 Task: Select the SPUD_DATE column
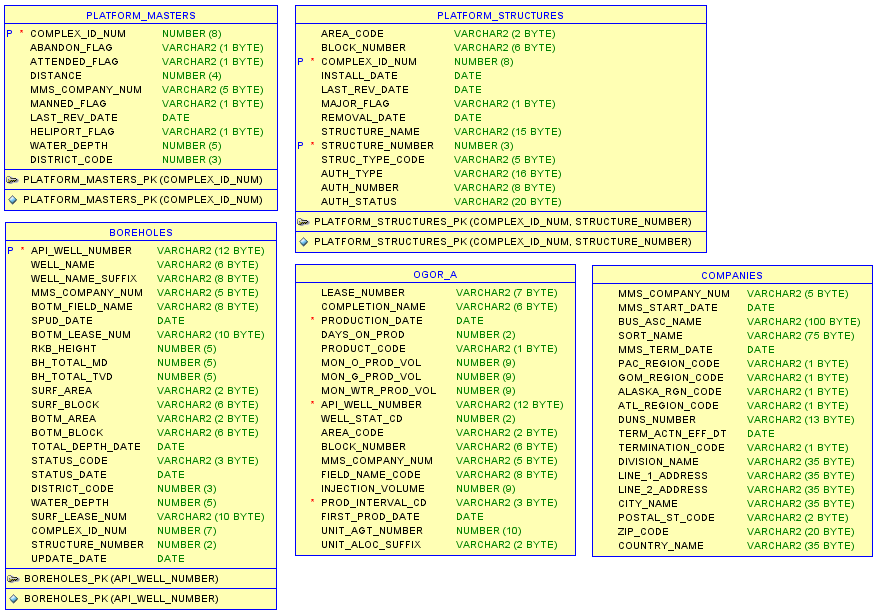(x=62, y=321)
